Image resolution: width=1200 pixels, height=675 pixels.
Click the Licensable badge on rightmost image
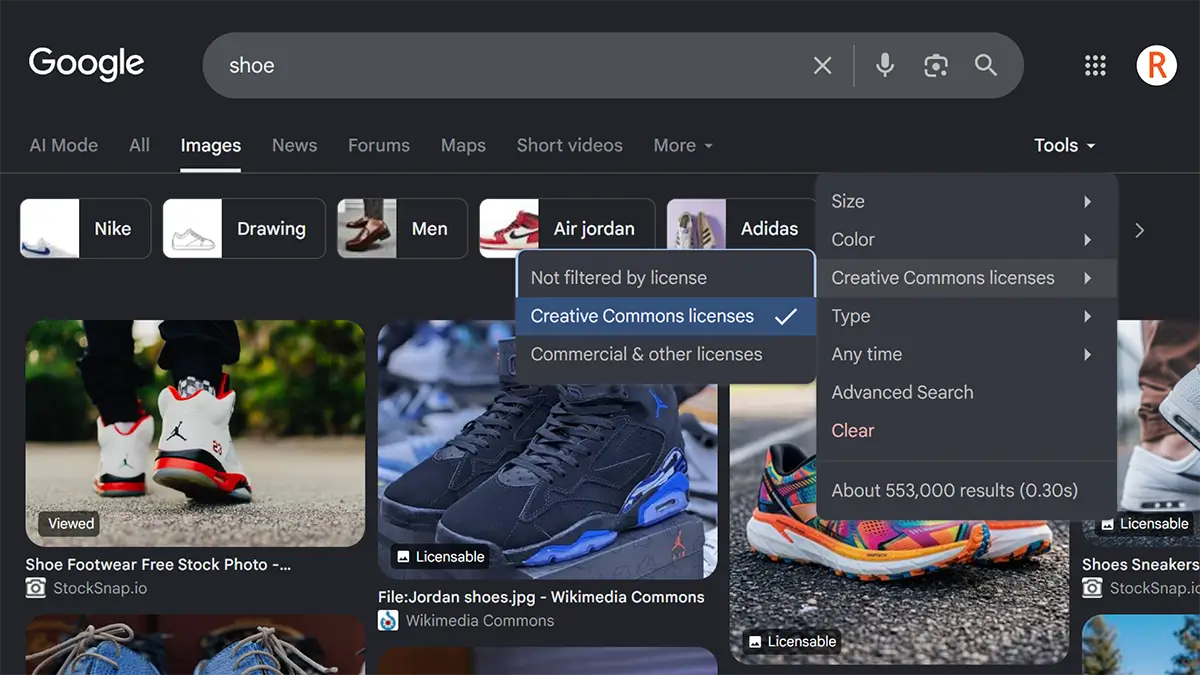point(1144,524)
